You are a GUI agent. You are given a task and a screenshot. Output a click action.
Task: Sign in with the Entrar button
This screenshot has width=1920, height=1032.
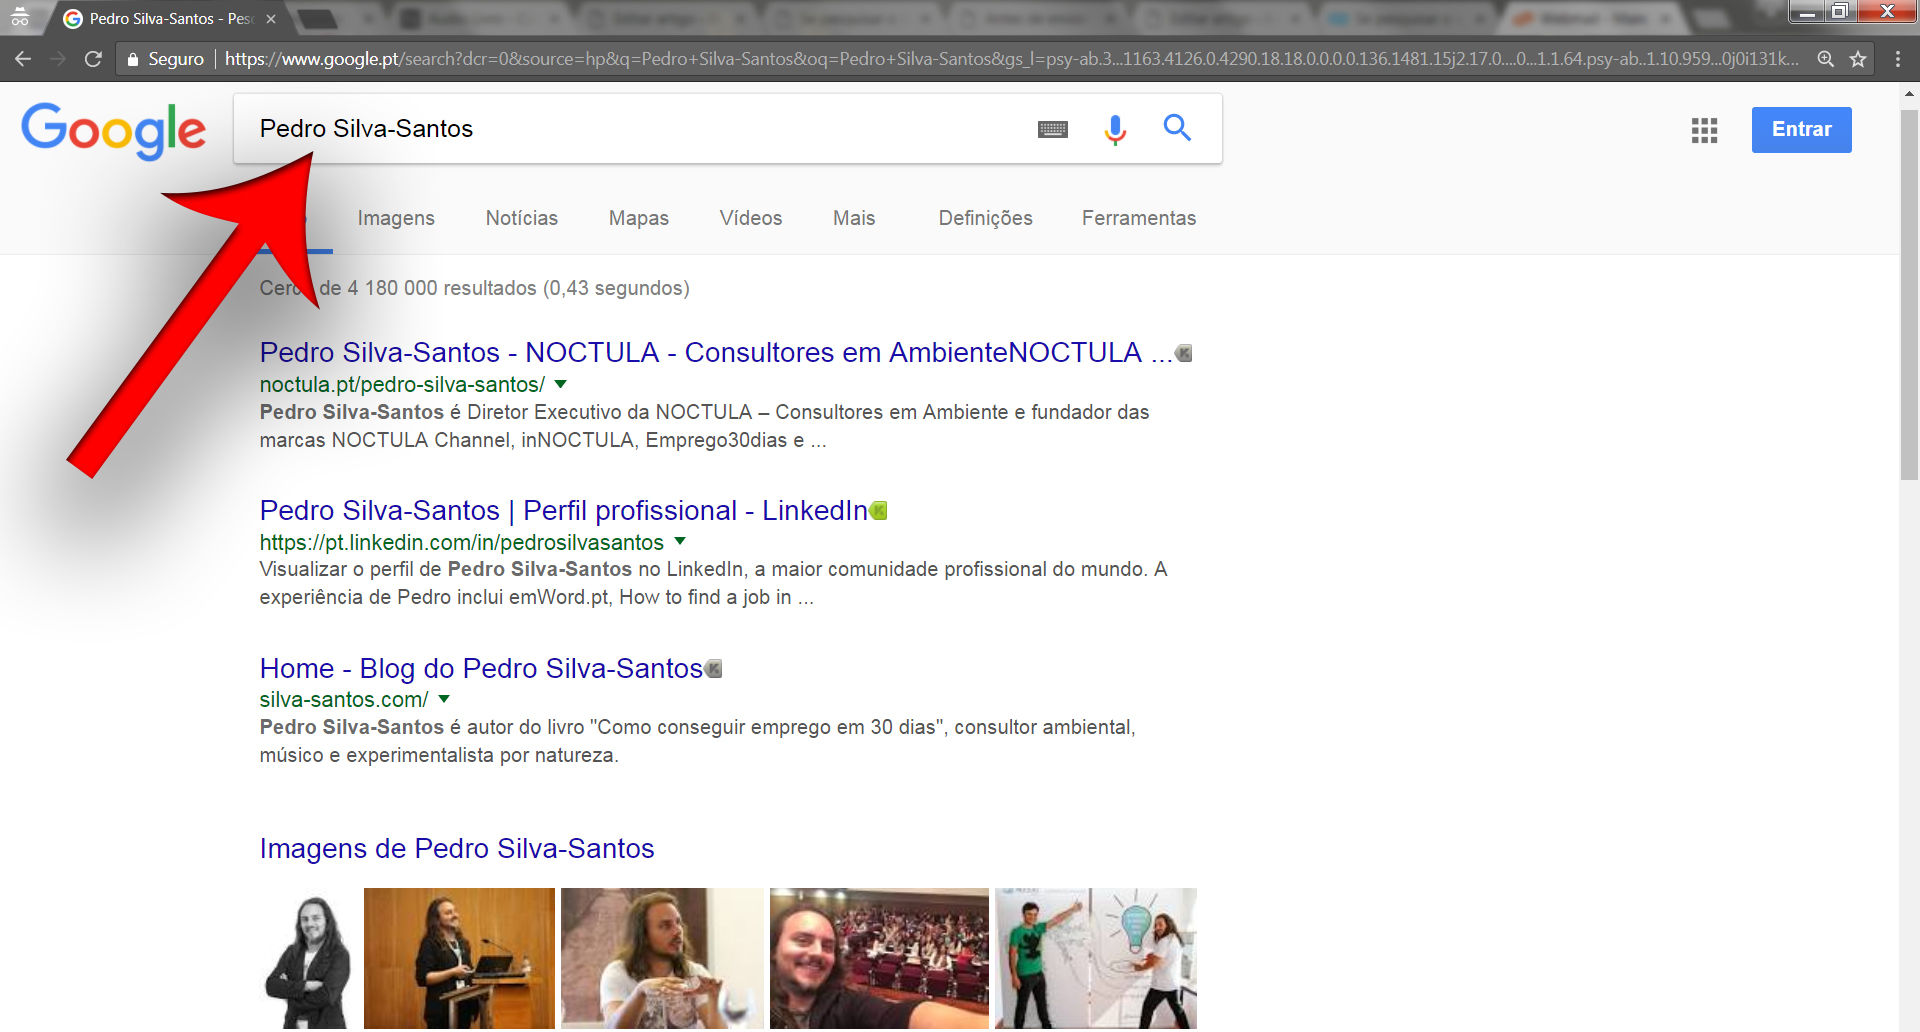(1801, 130)
